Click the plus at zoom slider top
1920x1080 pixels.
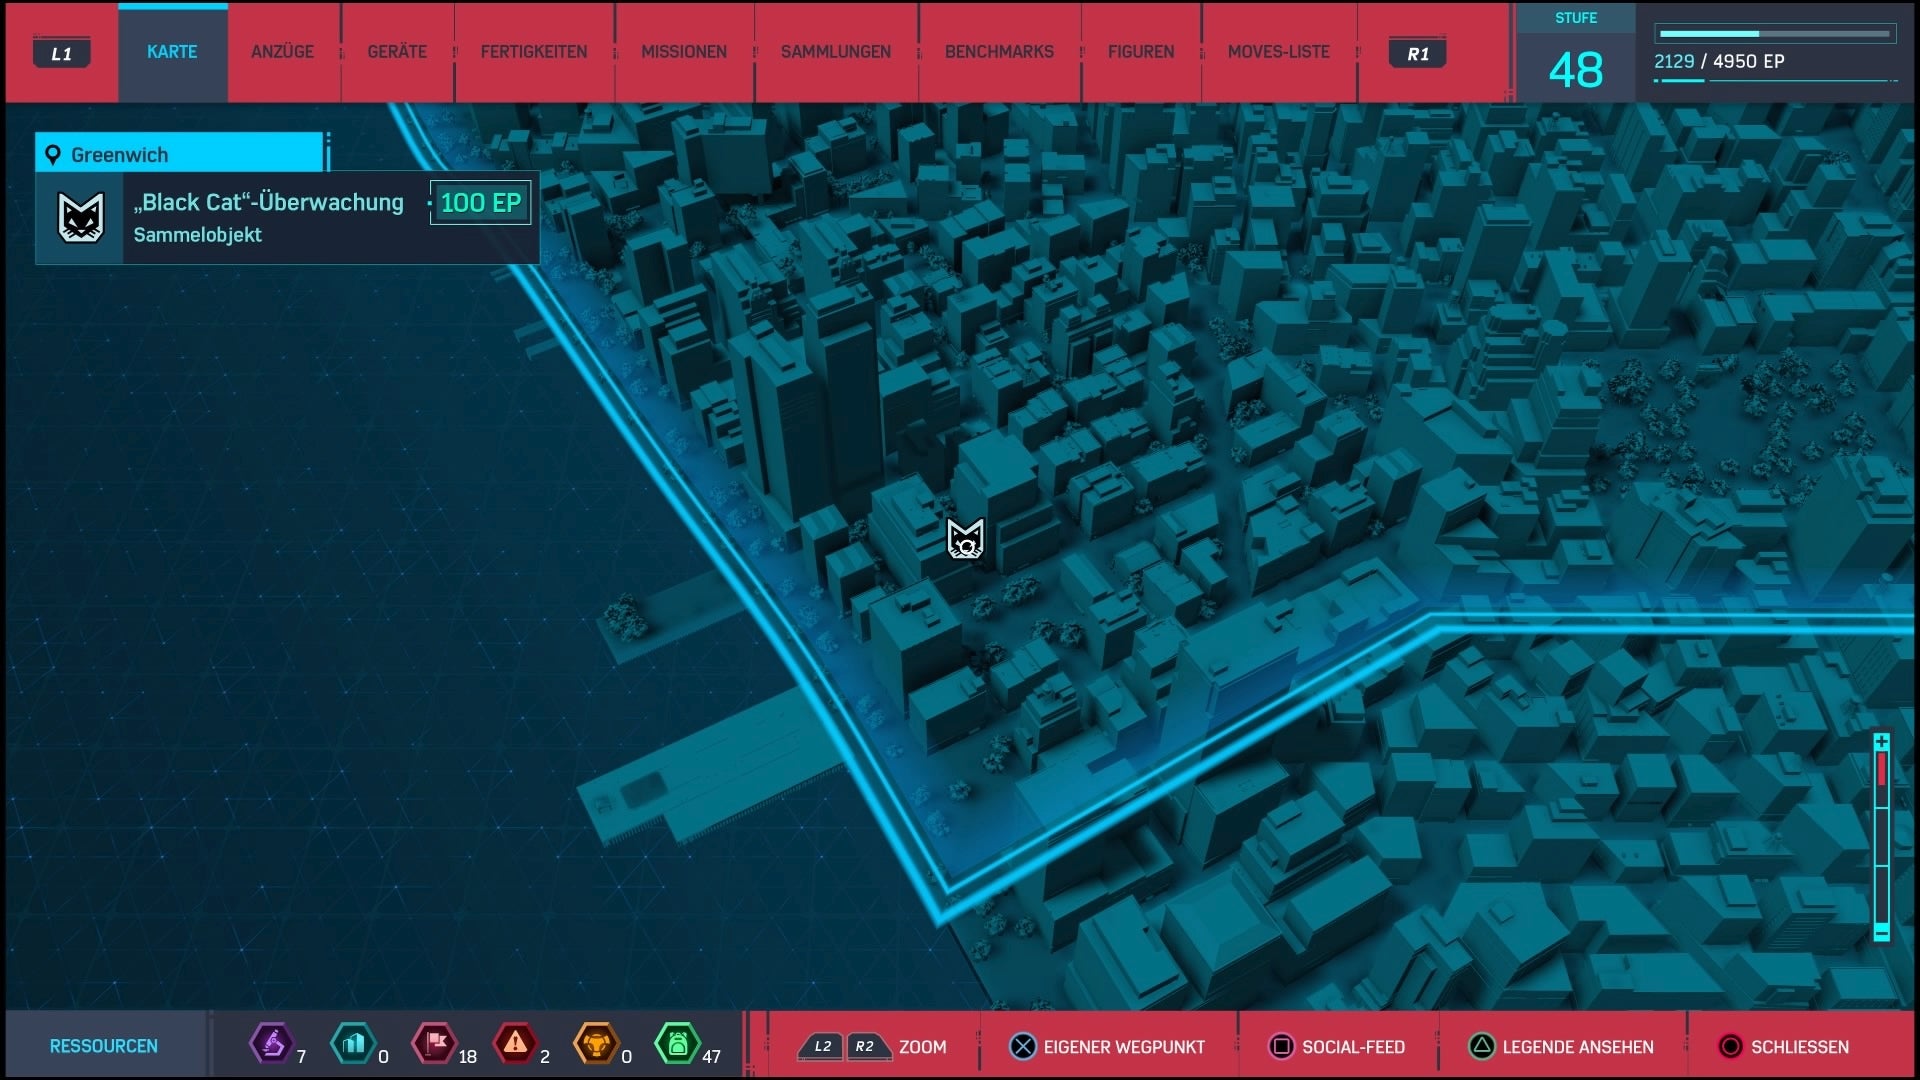coord(1881,742)
